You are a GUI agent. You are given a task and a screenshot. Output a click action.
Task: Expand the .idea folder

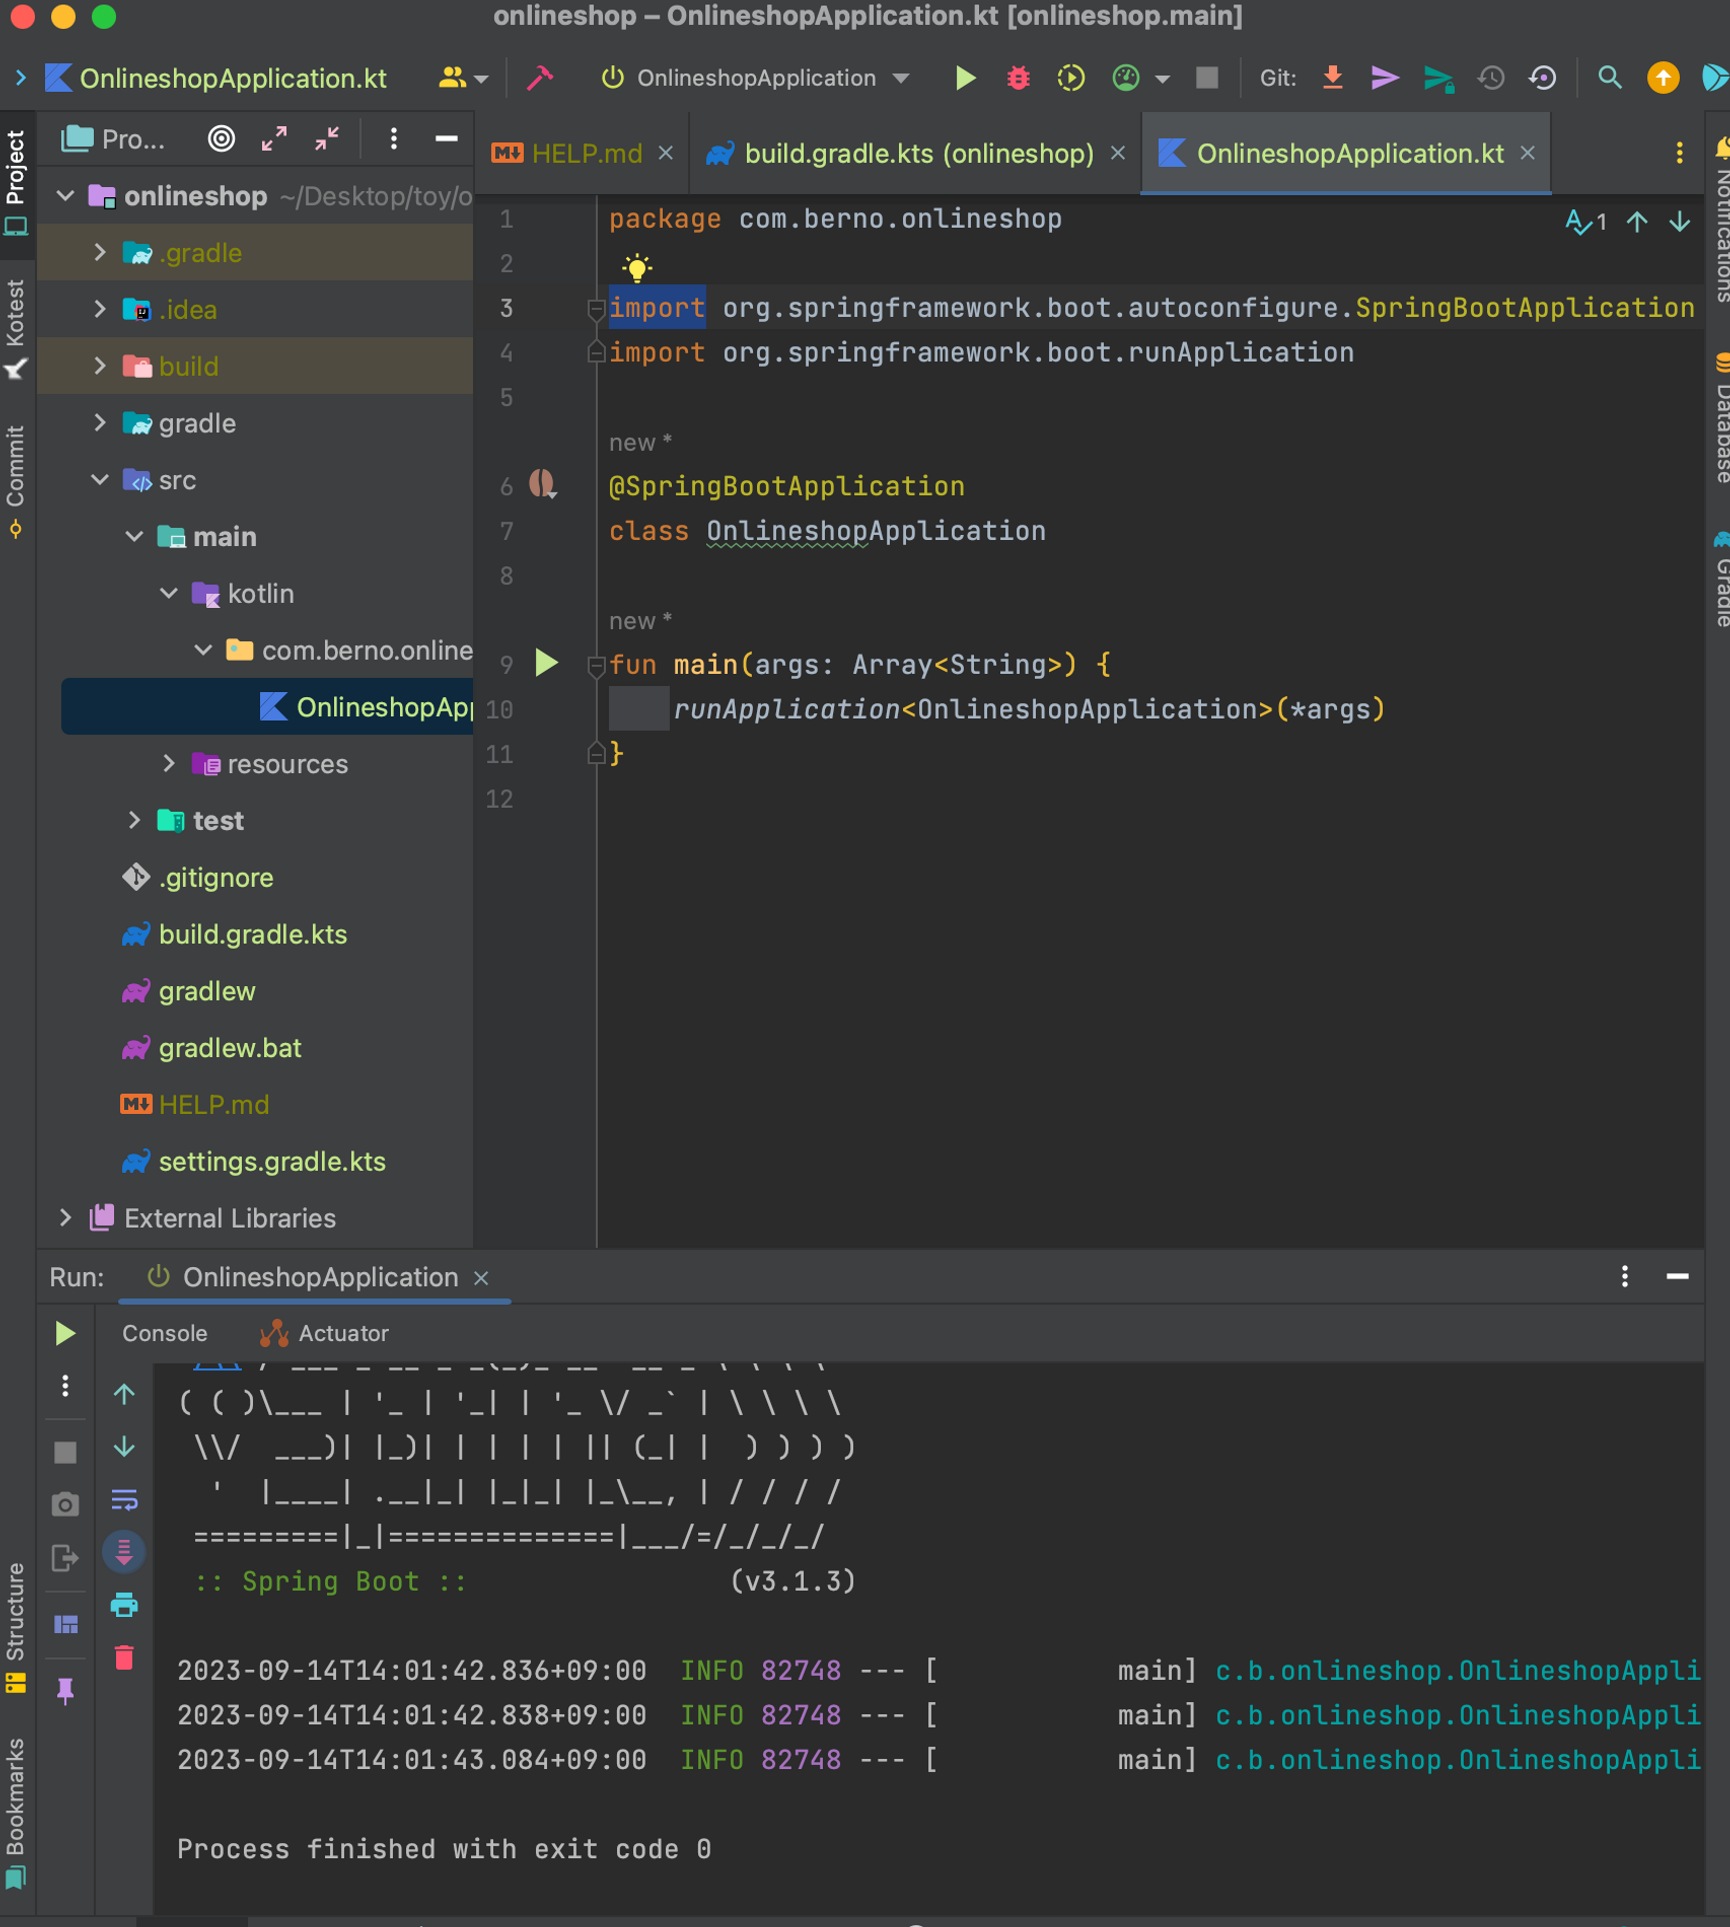pyautogui.click(x=100, y=310)
